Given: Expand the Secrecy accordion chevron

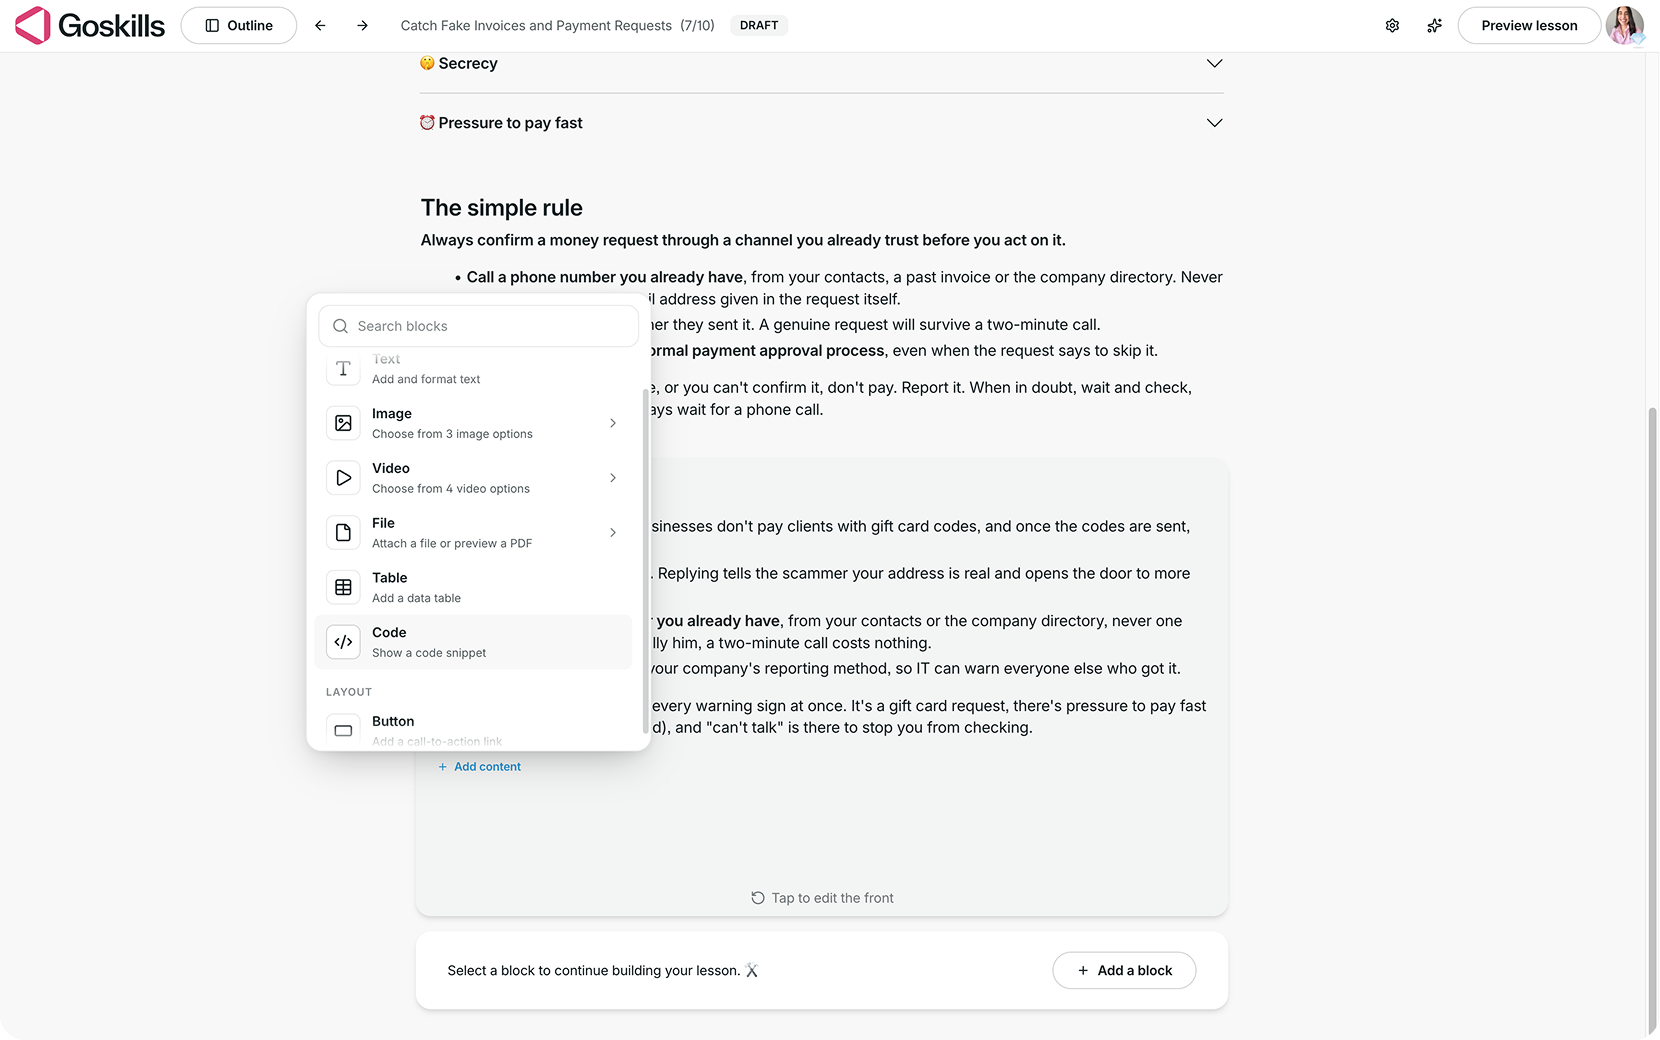Looking at the screenshot, I should tap(1214, 63).
